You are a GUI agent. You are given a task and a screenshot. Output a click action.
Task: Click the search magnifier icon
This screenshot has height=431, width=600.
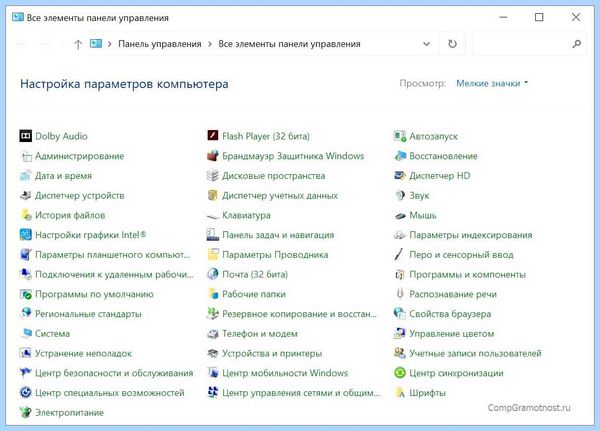point(577,44)
